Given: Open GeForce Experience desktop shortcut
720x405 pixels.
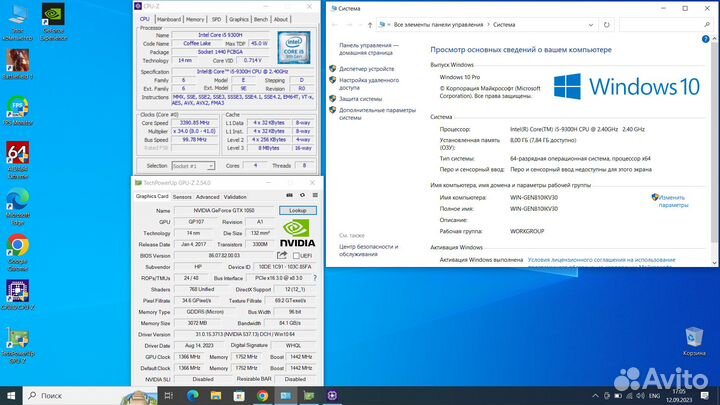Looking at the screenshot, I should 53,21.
